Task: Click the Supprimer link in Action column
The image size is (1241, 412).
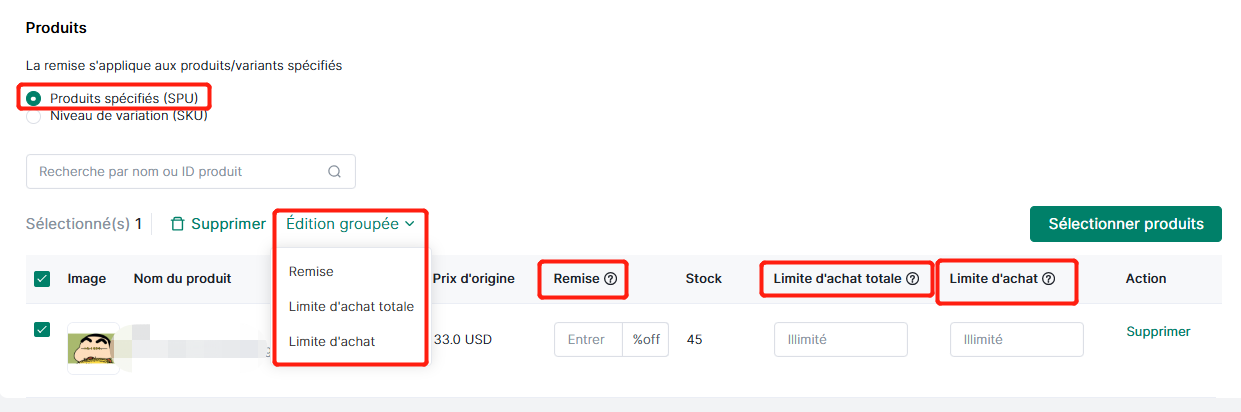Action: (x=1158, y=331)
